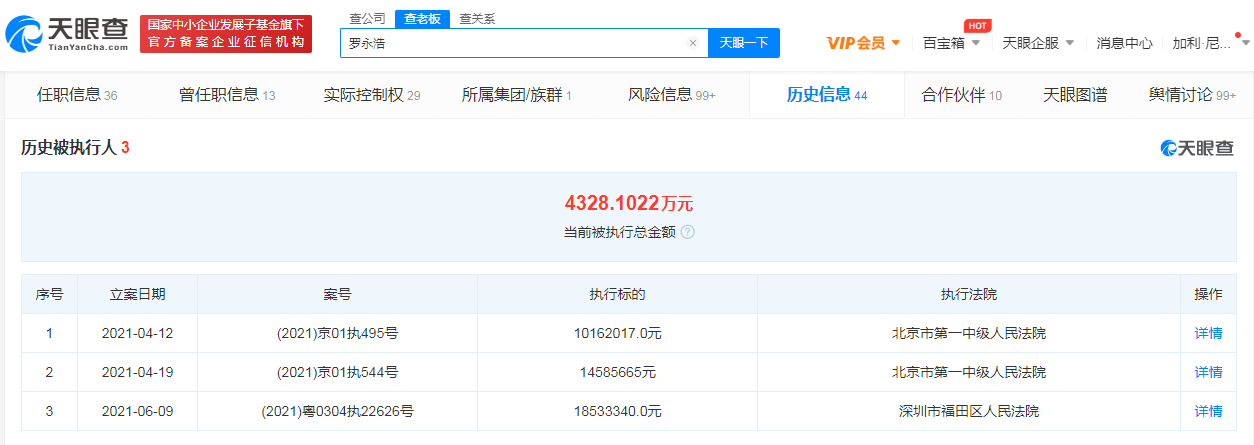Click amount 14585665元
1254x445 pixels.
point(617,372)
